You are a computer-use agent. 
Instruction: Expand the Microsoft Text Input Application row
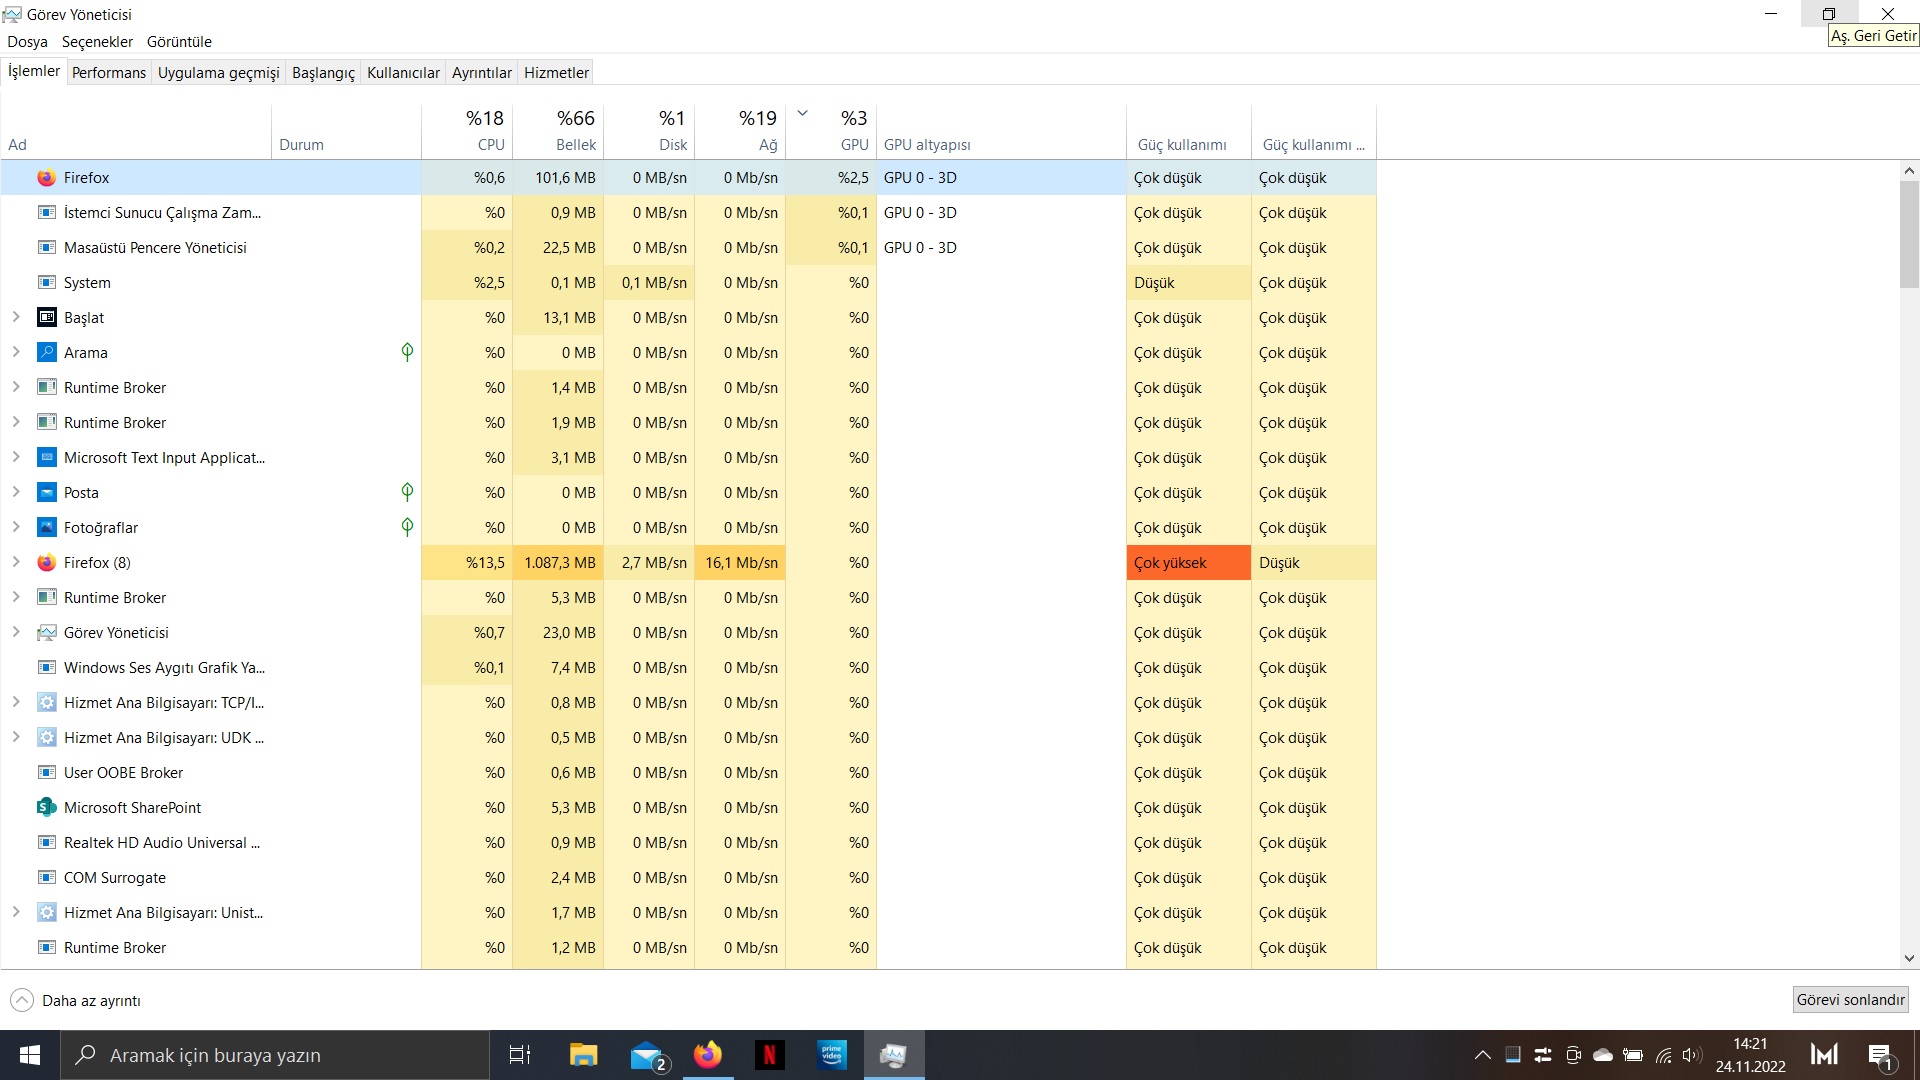(x=16, y=458)
